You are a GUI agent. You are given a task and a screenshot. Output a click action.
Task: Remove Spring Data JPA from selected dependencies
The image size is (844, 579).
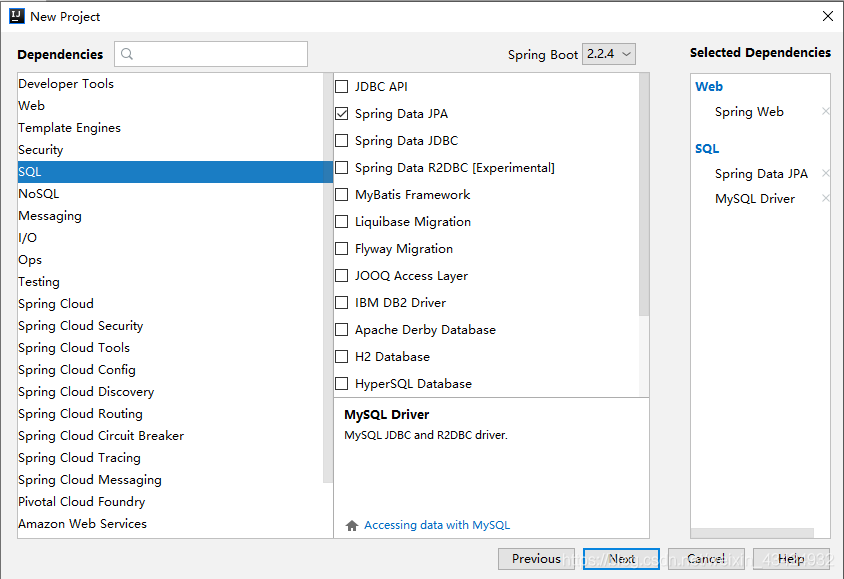pos(826,173)
